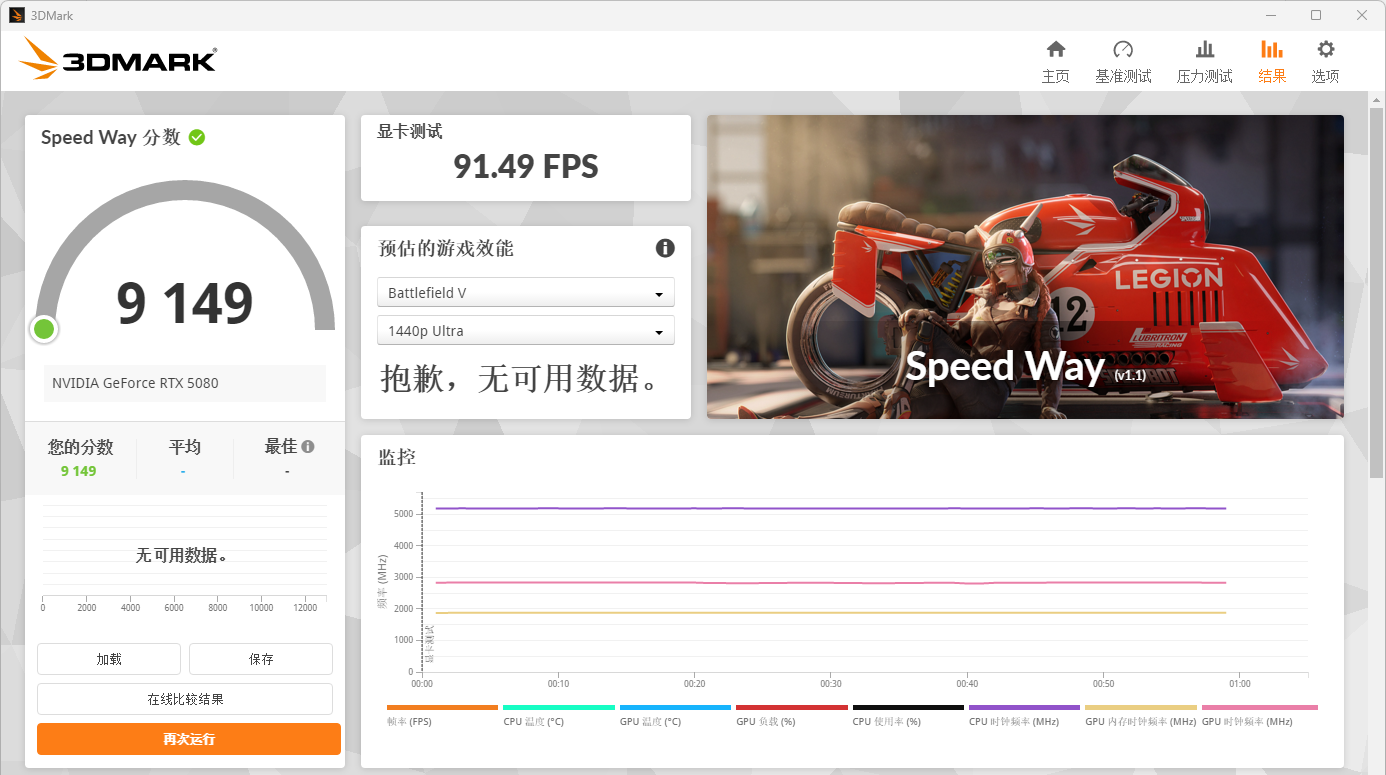Toggle the GPU 负载 legend swatch

(792, 707)
